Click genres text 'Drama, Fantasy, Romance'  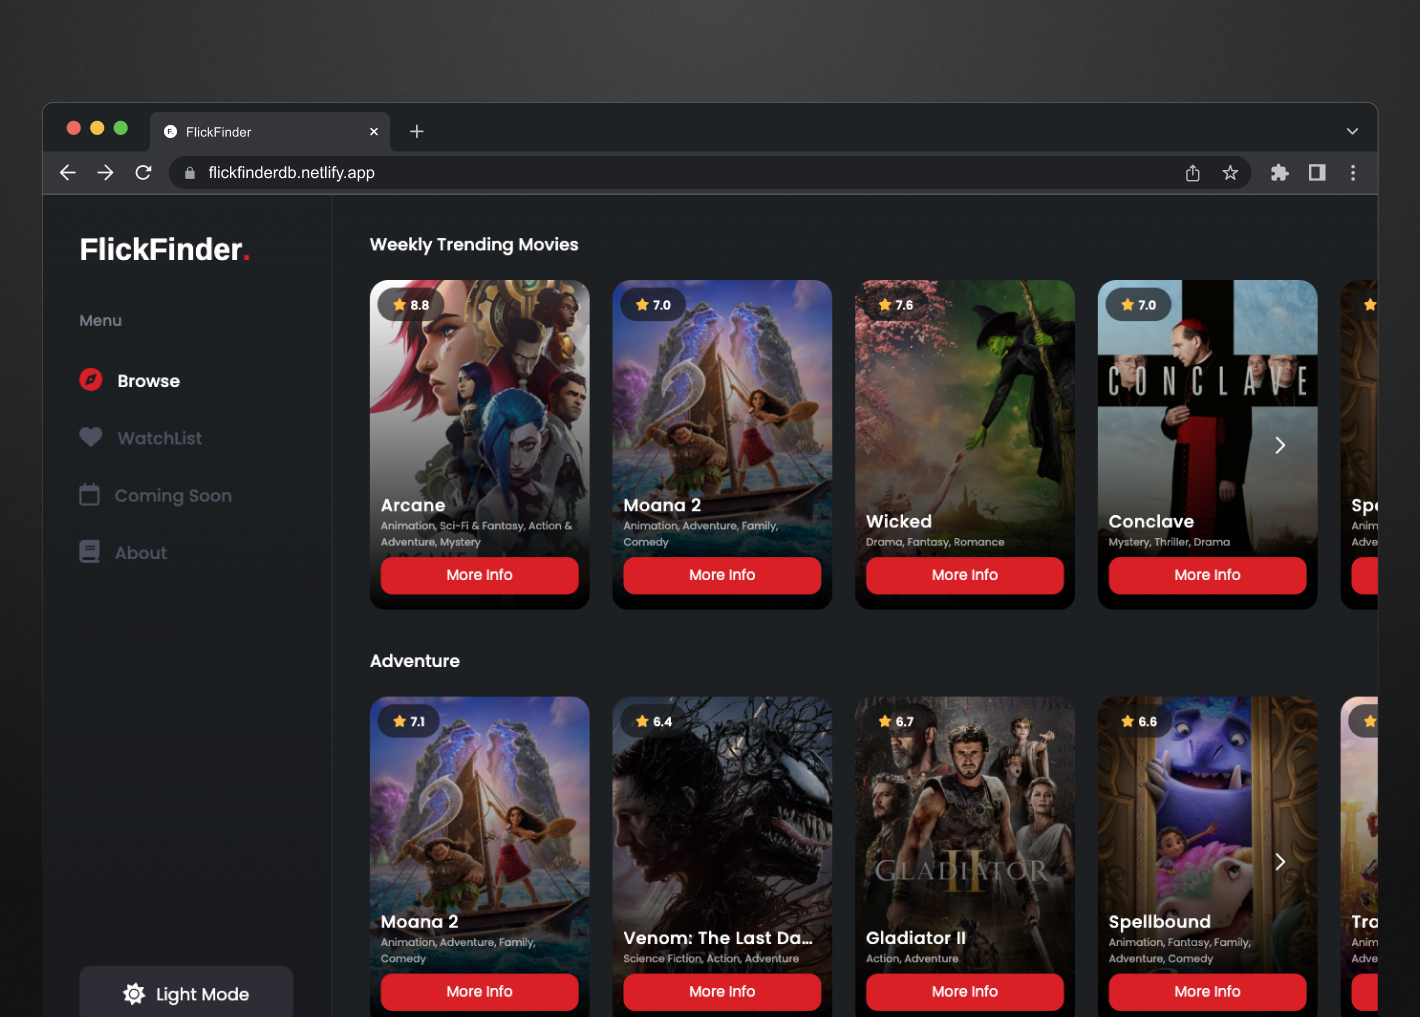935,542
